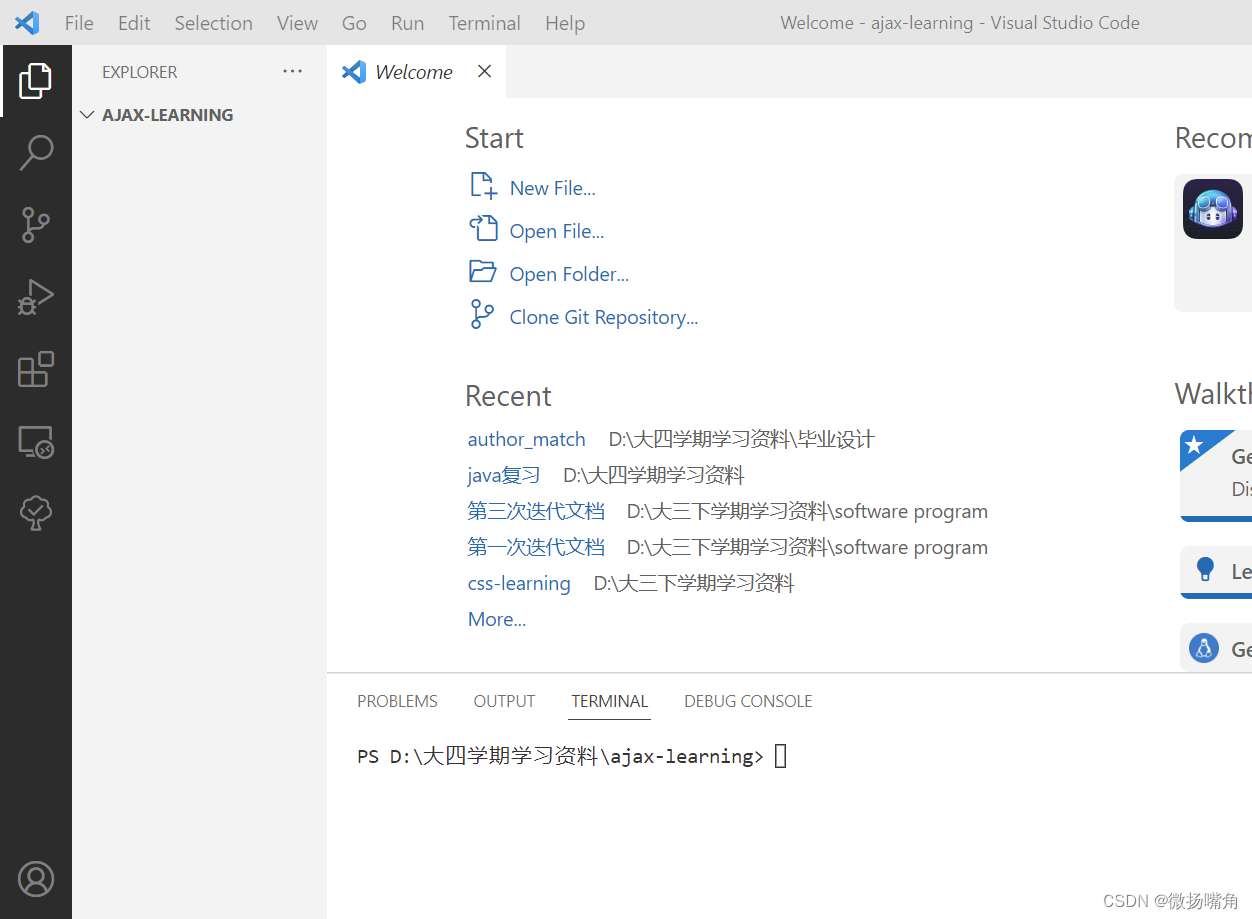Open the Selection menu
1252x919 pixels.
click(213, 23)
